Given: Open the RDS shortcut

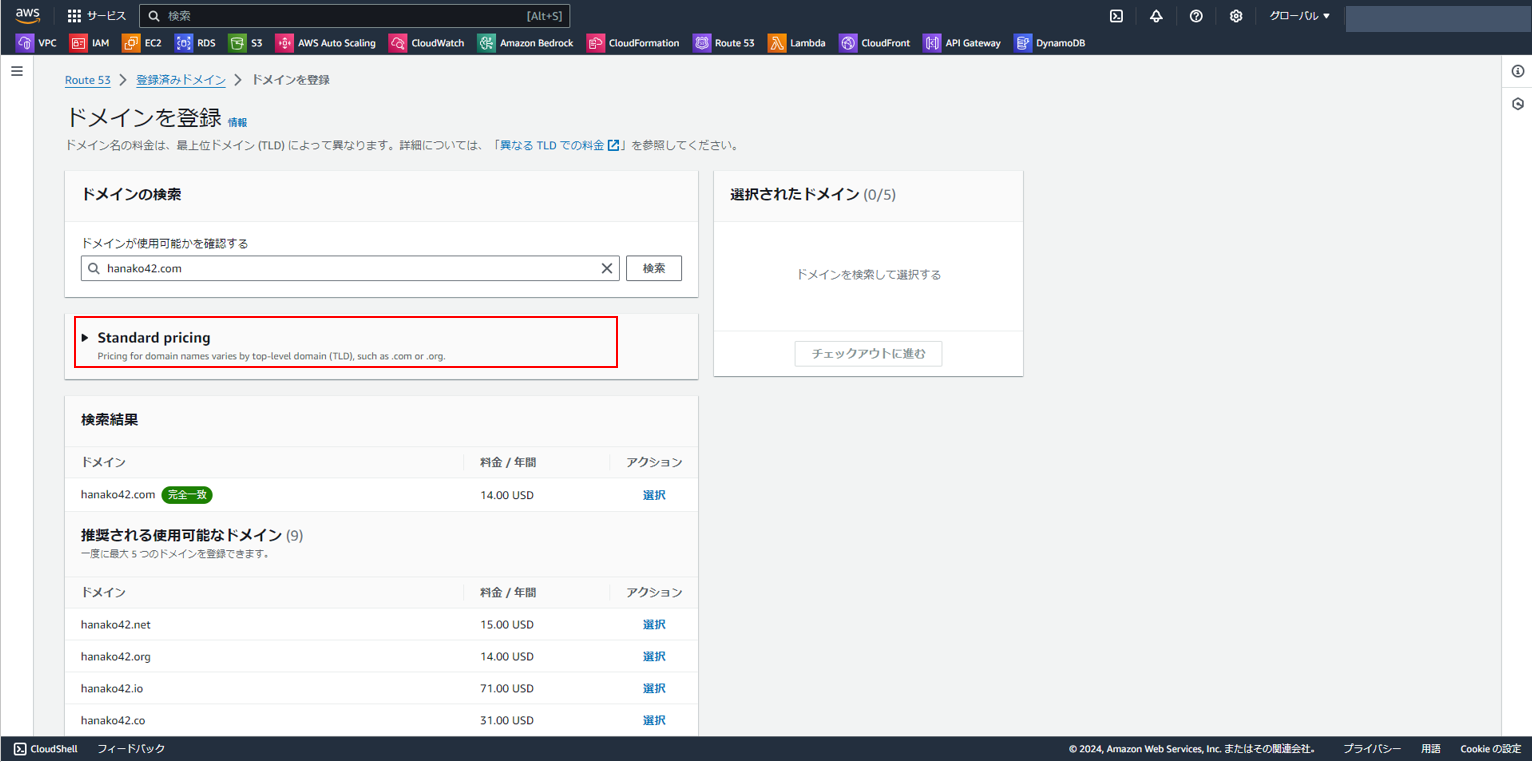Looking at the screenshot, I should coord(196,43).
